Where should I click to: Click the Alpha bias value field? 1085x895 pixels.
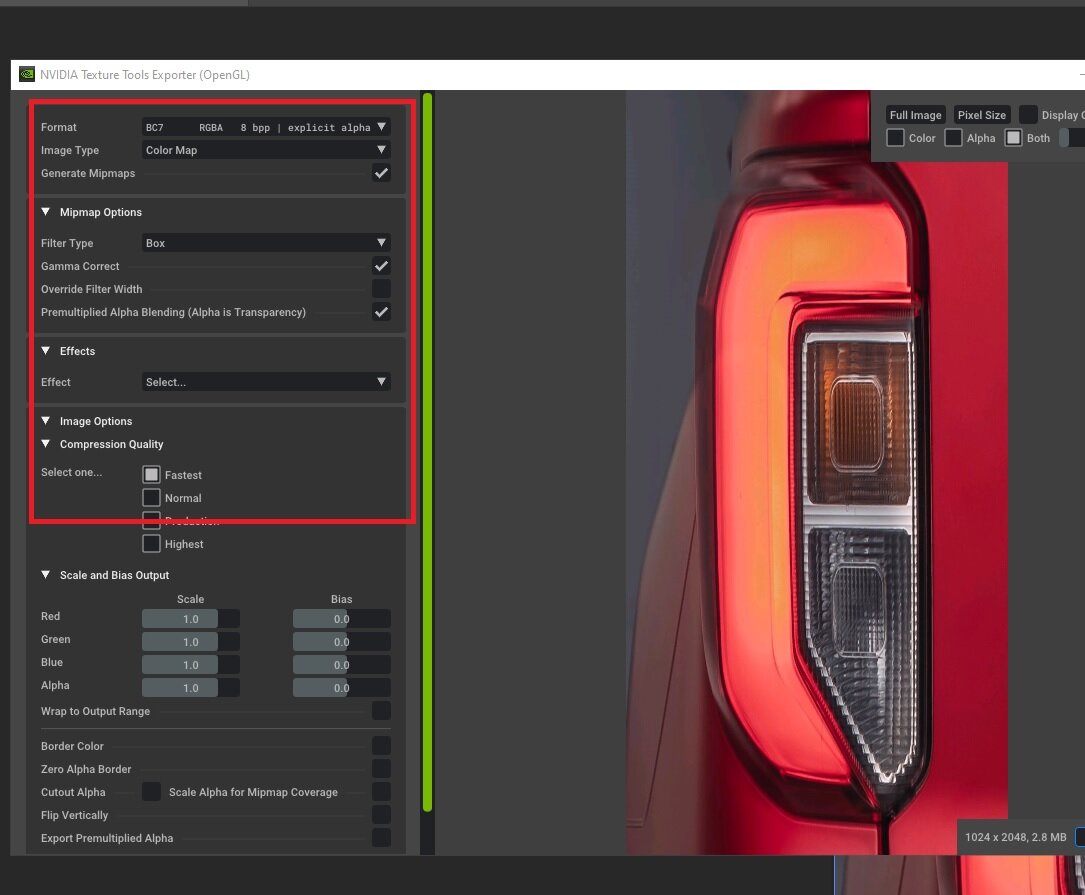(x=341, y=688)
